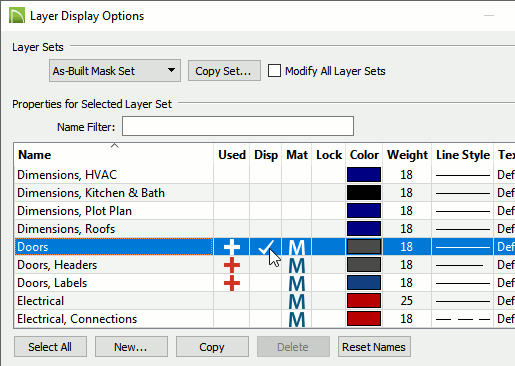Click the Used plus icon for Doors row
Screen dimensions: 515x366
pyautogui.click(x=232, y=247)
